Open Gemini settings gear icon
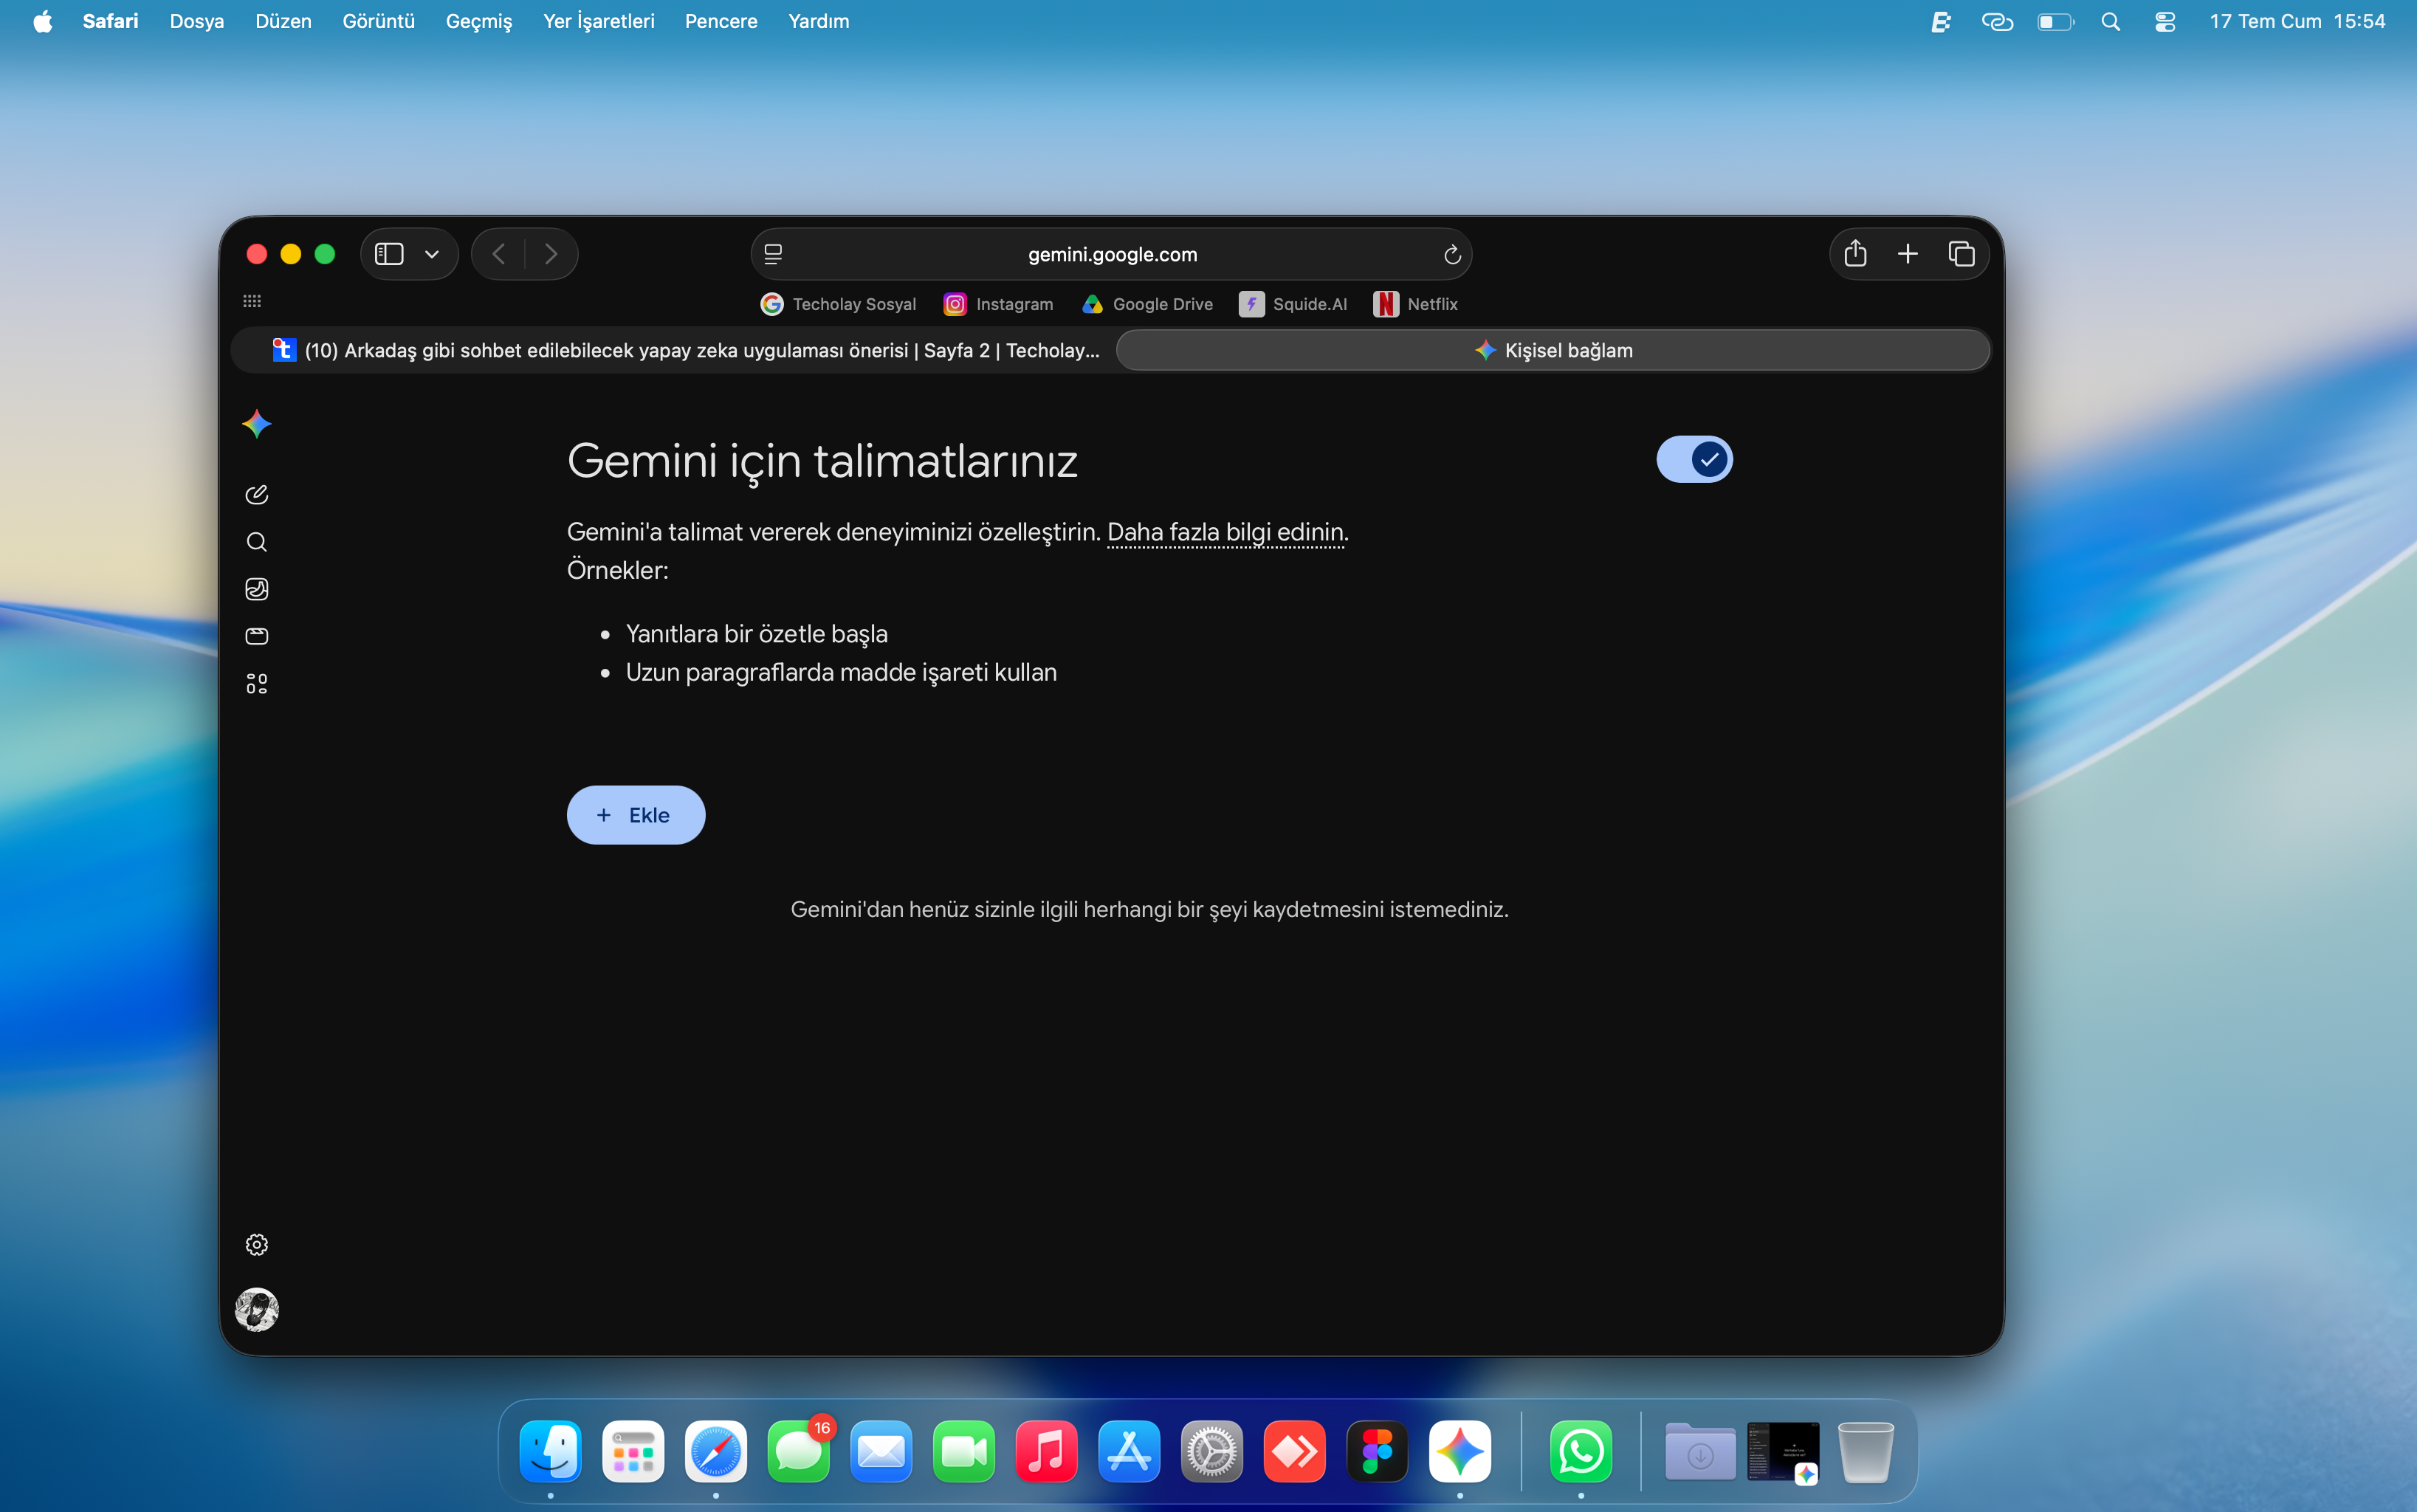 [x=257, y=1245]
